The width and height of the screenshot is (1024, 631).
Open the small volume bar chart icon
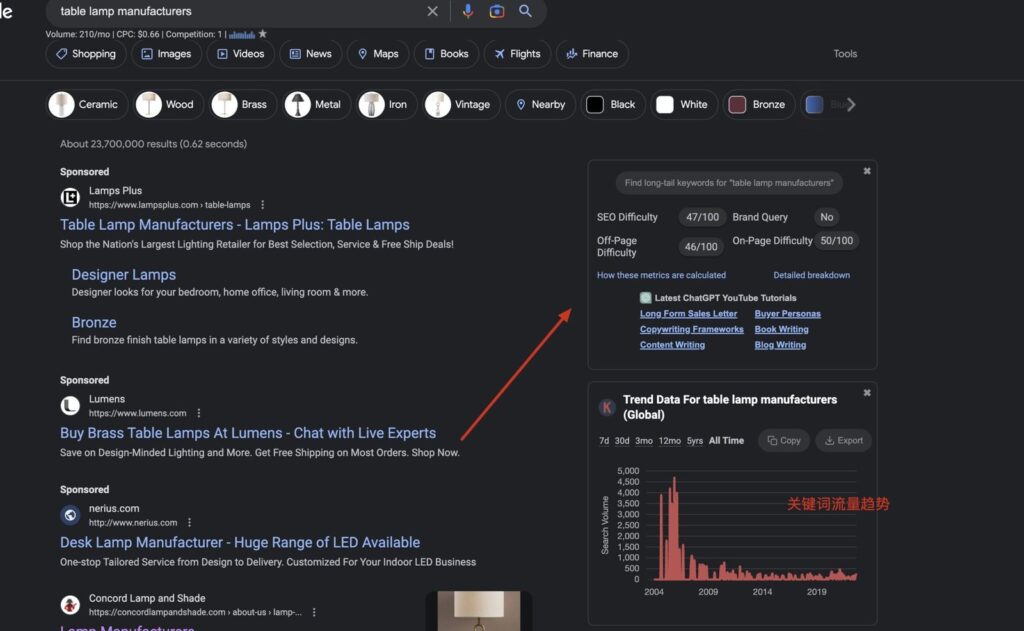click(242, 35)
